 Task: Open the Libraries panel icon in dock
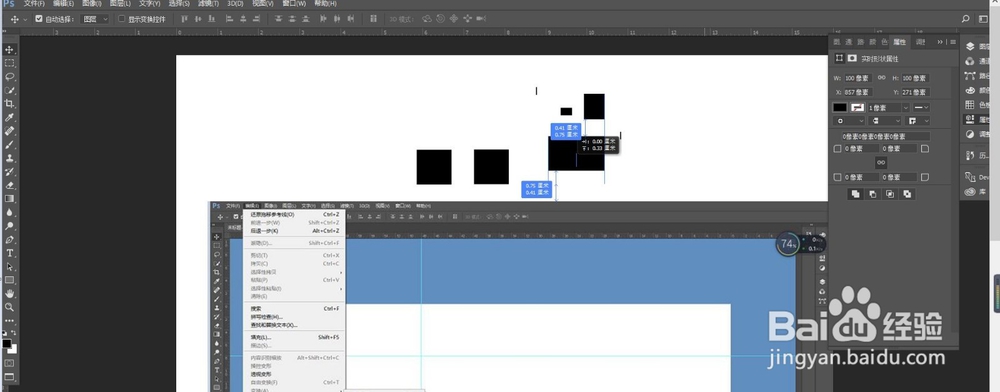click(x=970, y=191)
